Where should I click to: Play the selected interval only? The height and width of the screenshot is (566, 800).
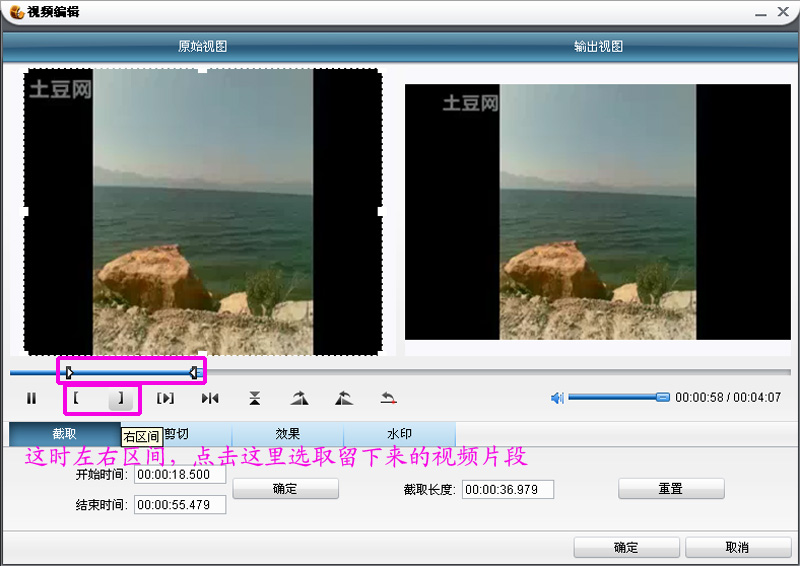click(x=165, y=398)
